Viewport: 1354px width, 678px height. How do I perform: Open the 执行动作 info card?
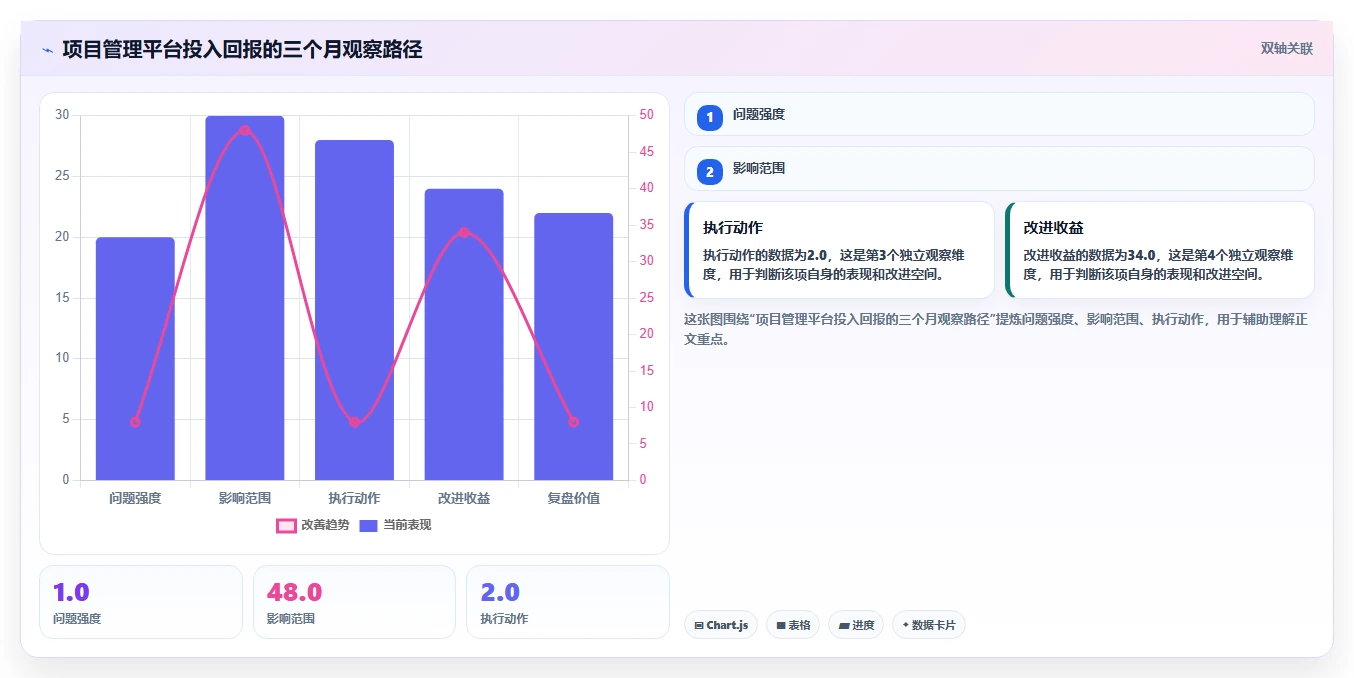click(839, 250)
